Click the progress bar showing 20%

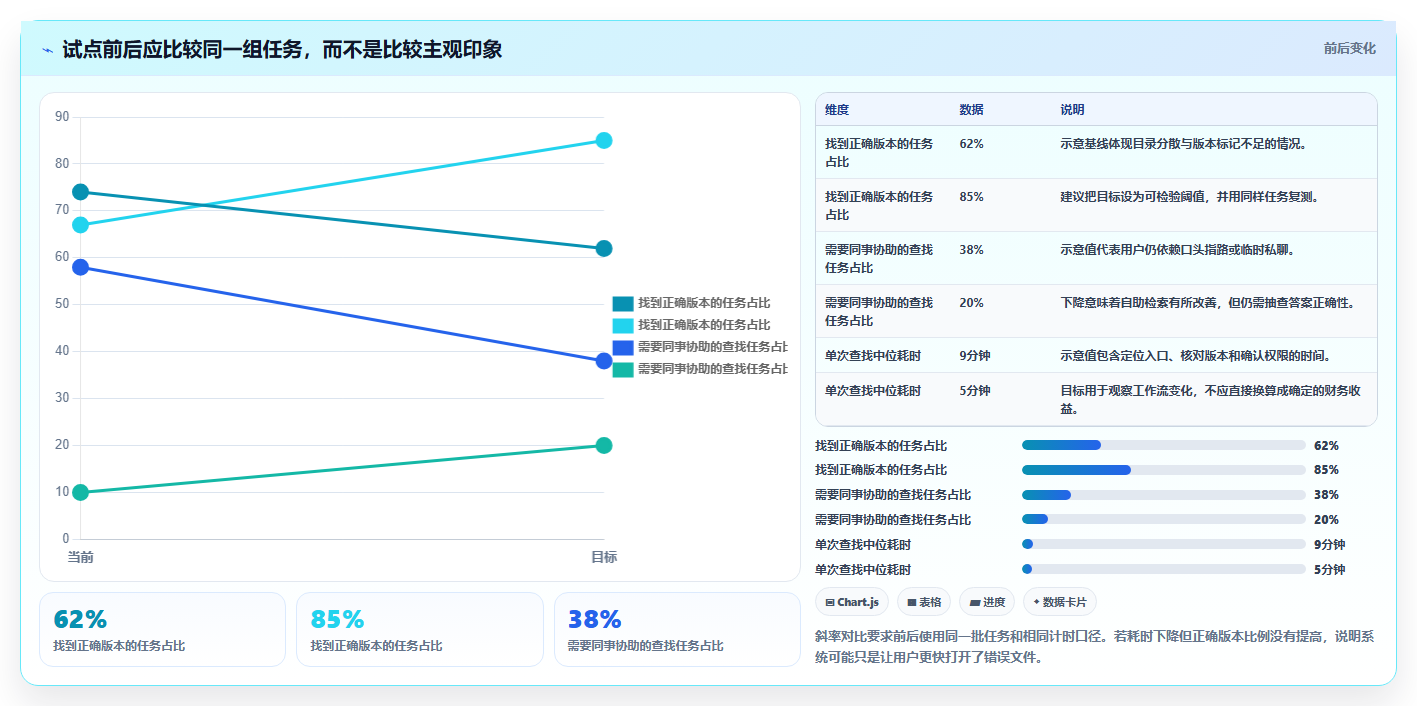click(x=1163, y=519)
